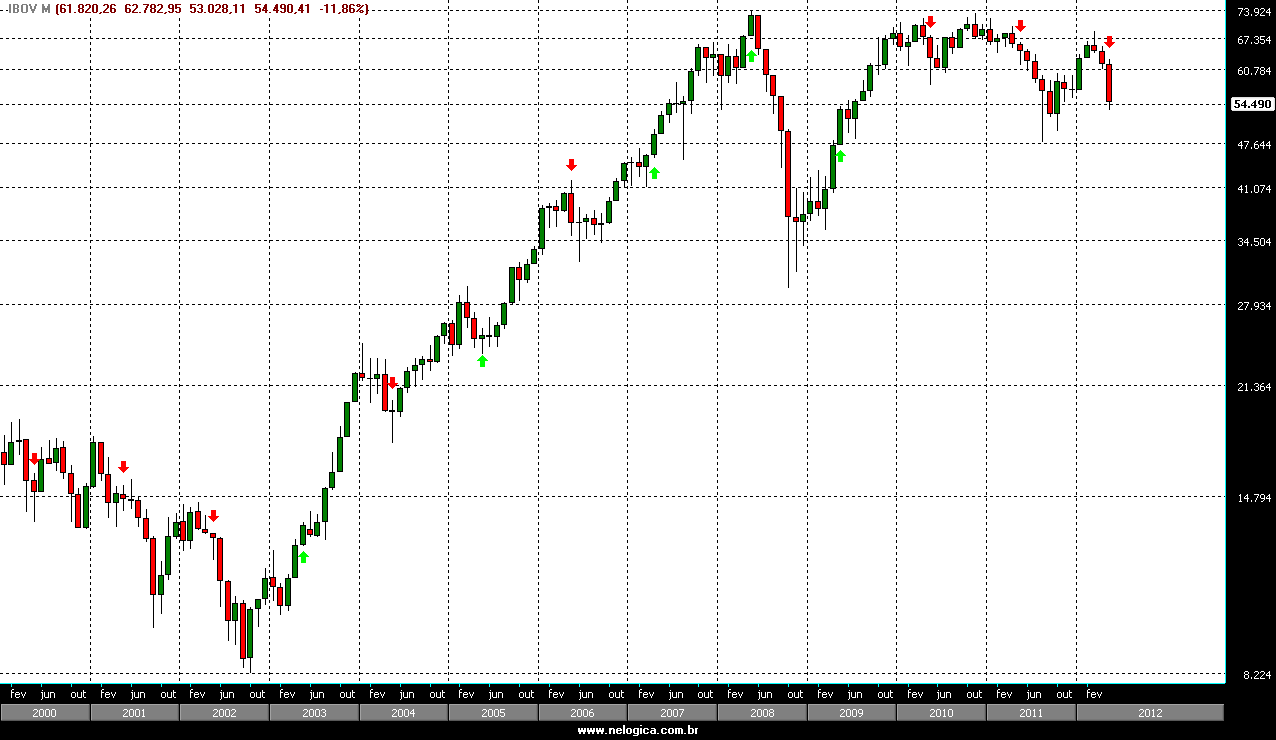
Task: Click the green up arrow in 2003
Action: pos(303,556)
